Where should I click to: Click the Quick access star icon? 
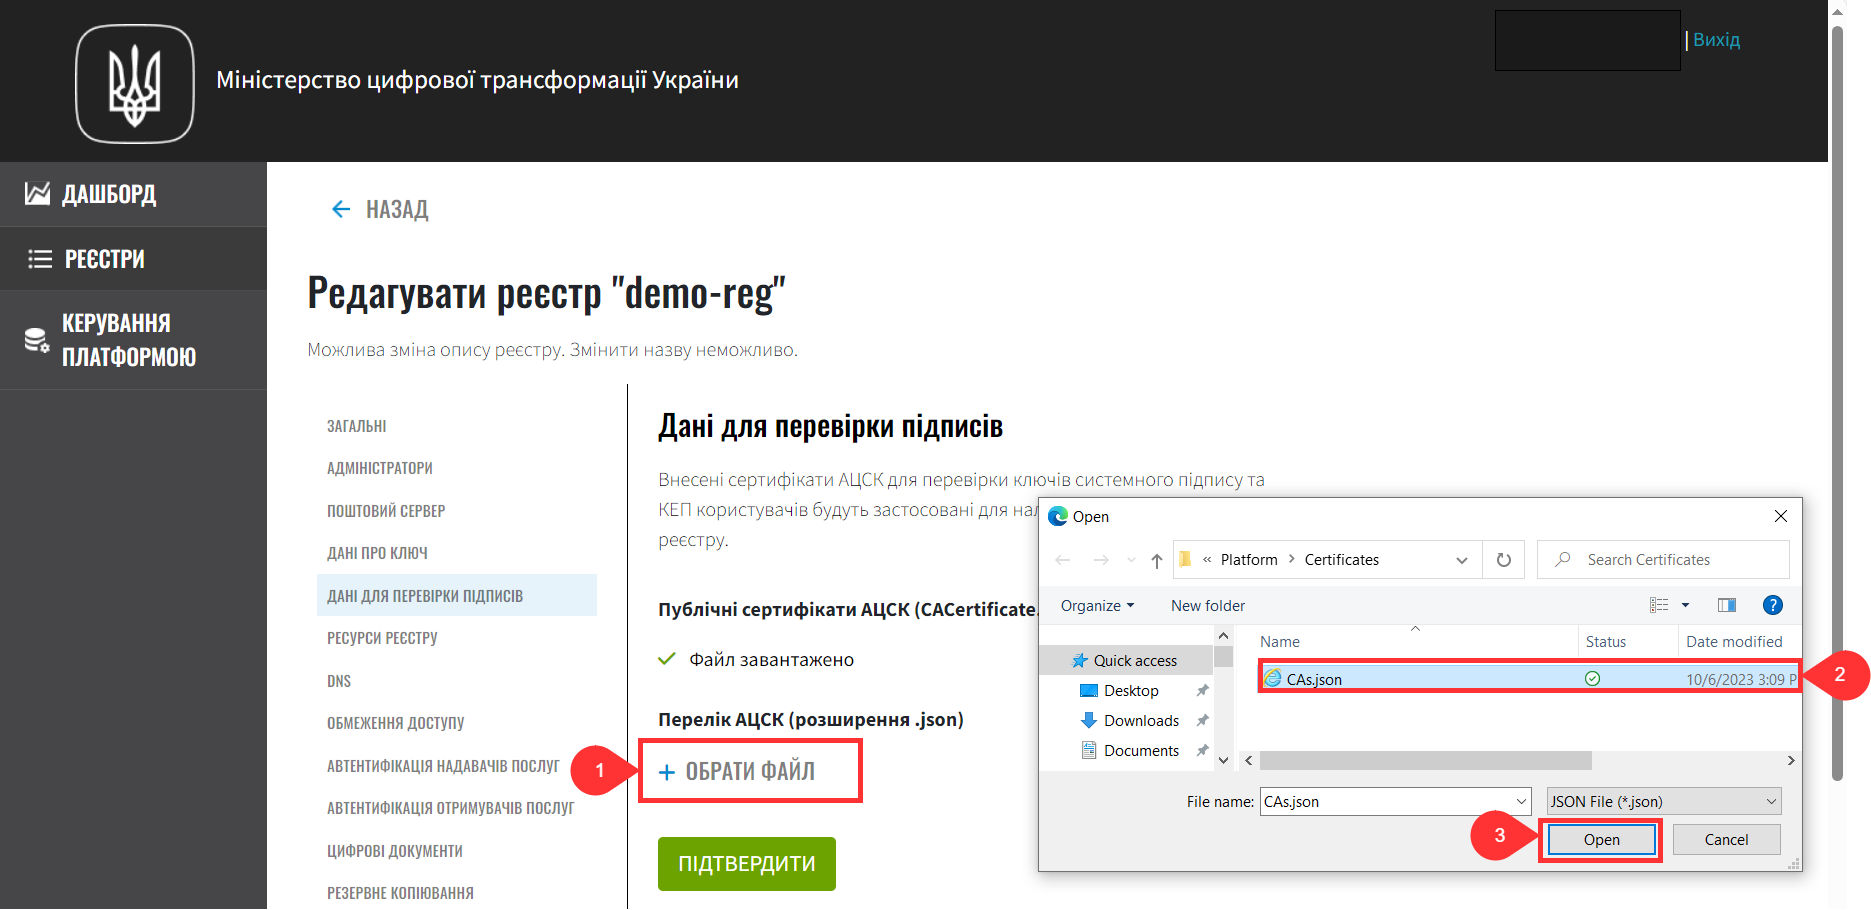coord(1080,661)
